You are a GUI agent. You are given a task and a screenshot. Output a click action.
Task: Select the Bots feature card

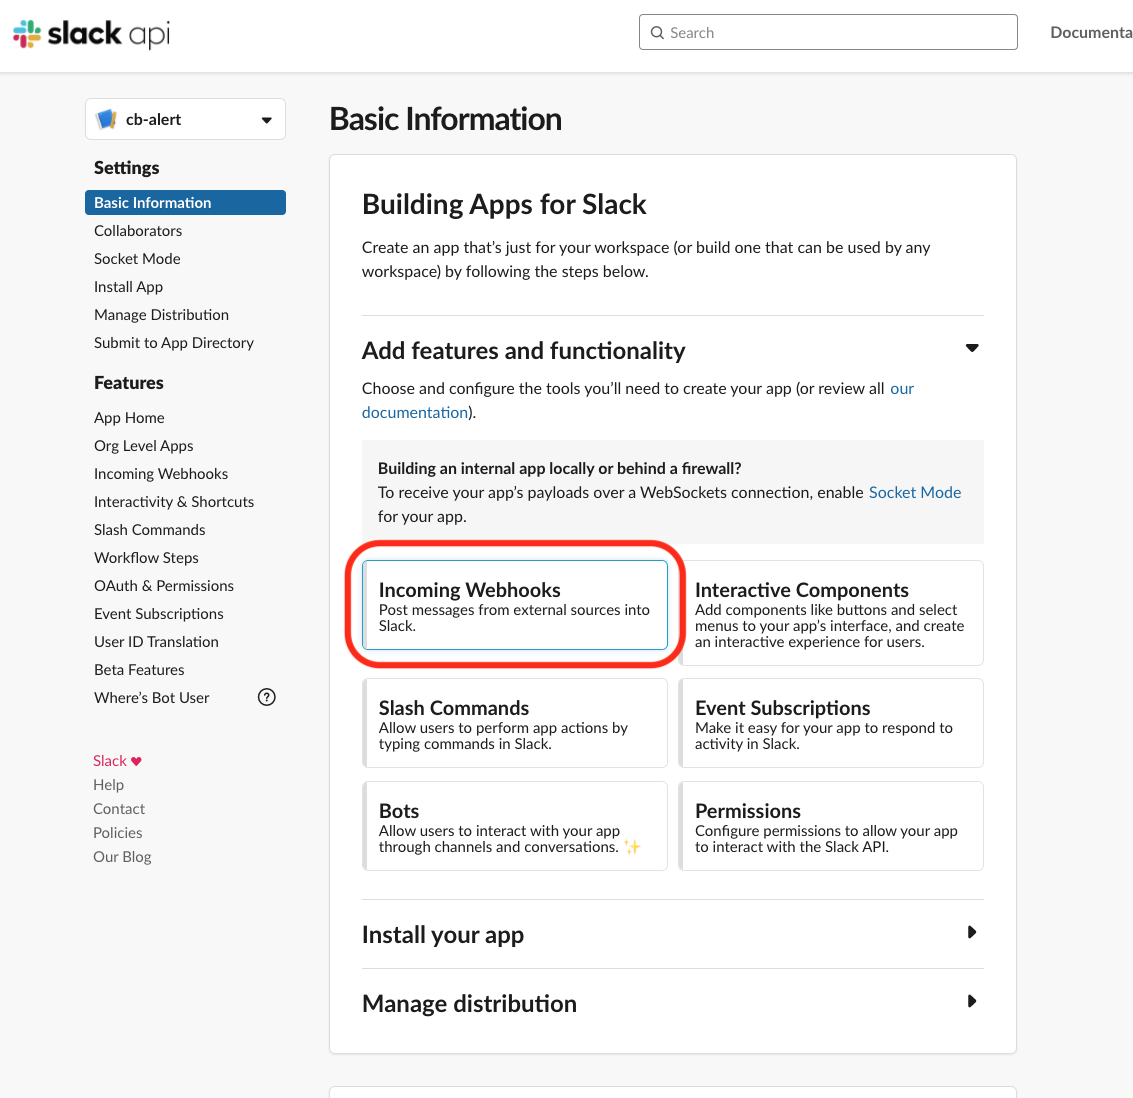pyautogui.click(x=514, y=826)
